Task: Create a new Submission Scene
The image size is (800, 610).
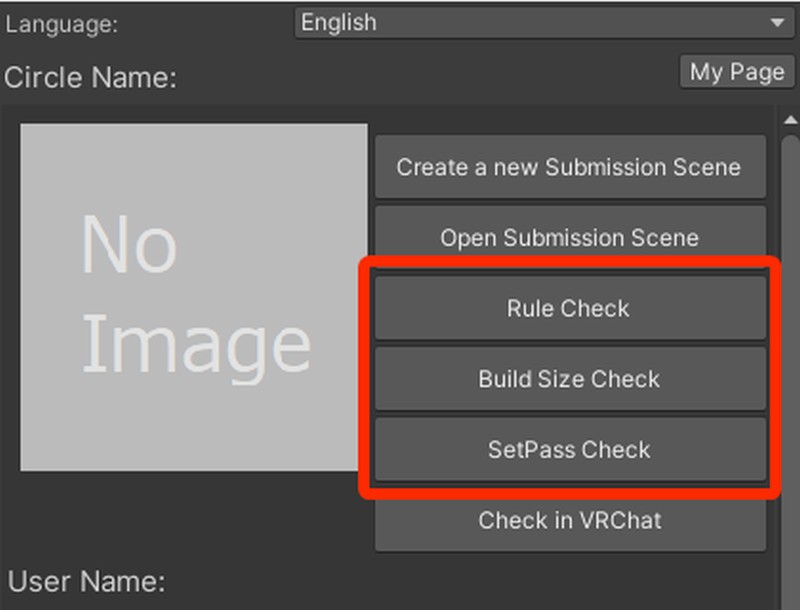Action: coord(569,167)
